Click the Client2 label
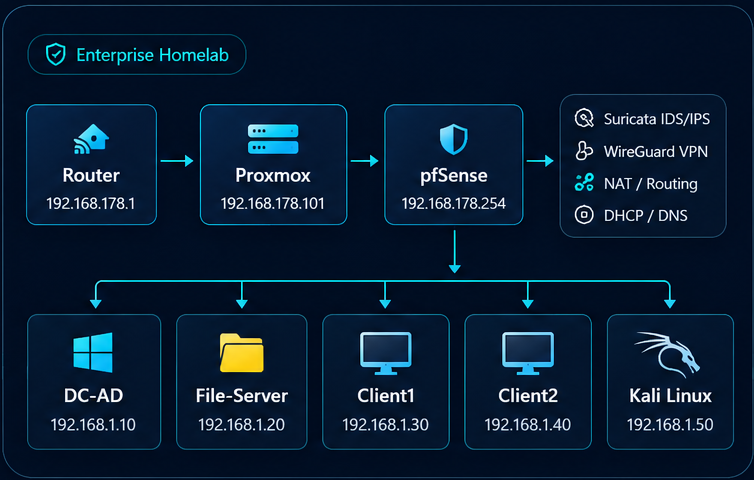This screenshot has width=754, height=480. point(528,396)
